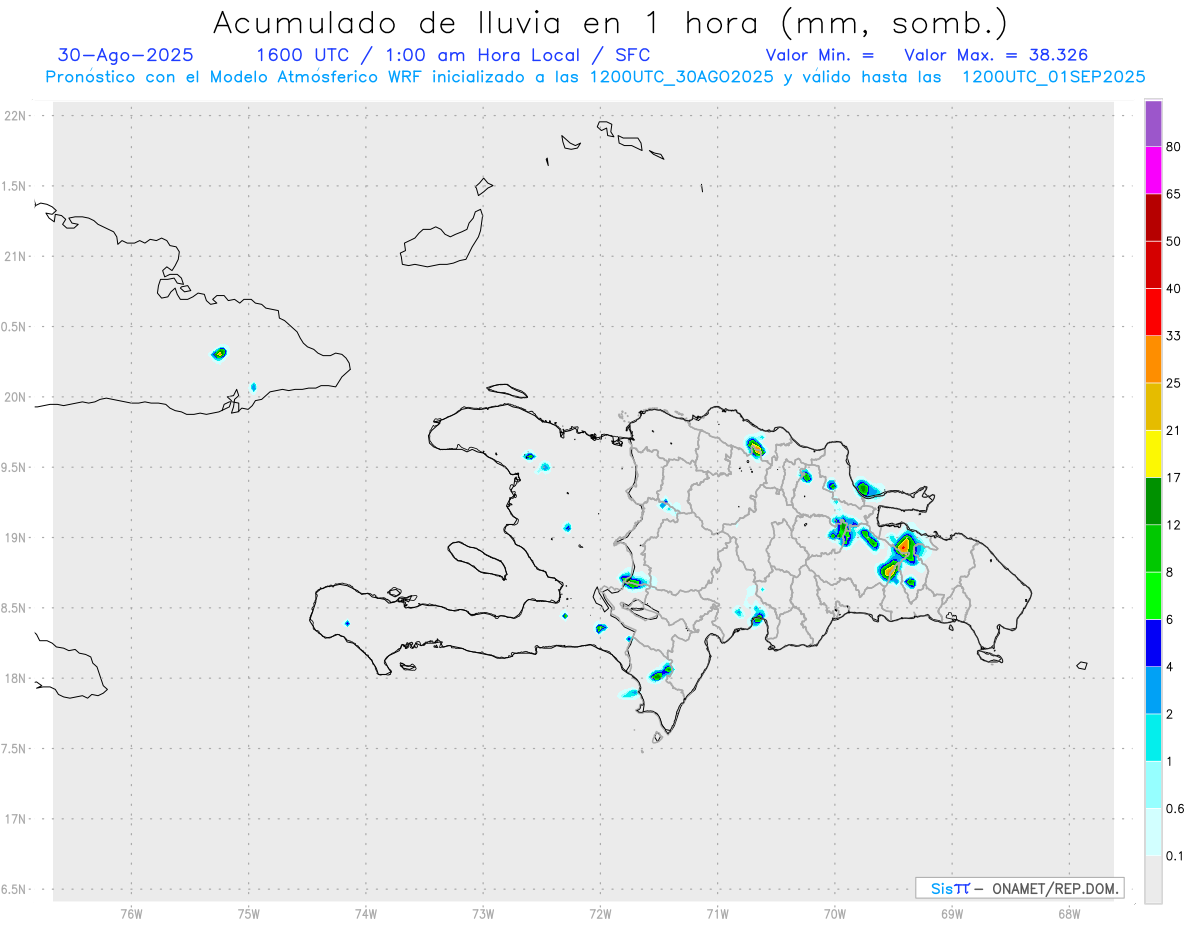Click the longitude label "72W"
Screen dimensions: 1200x927
tap(600, 914)
